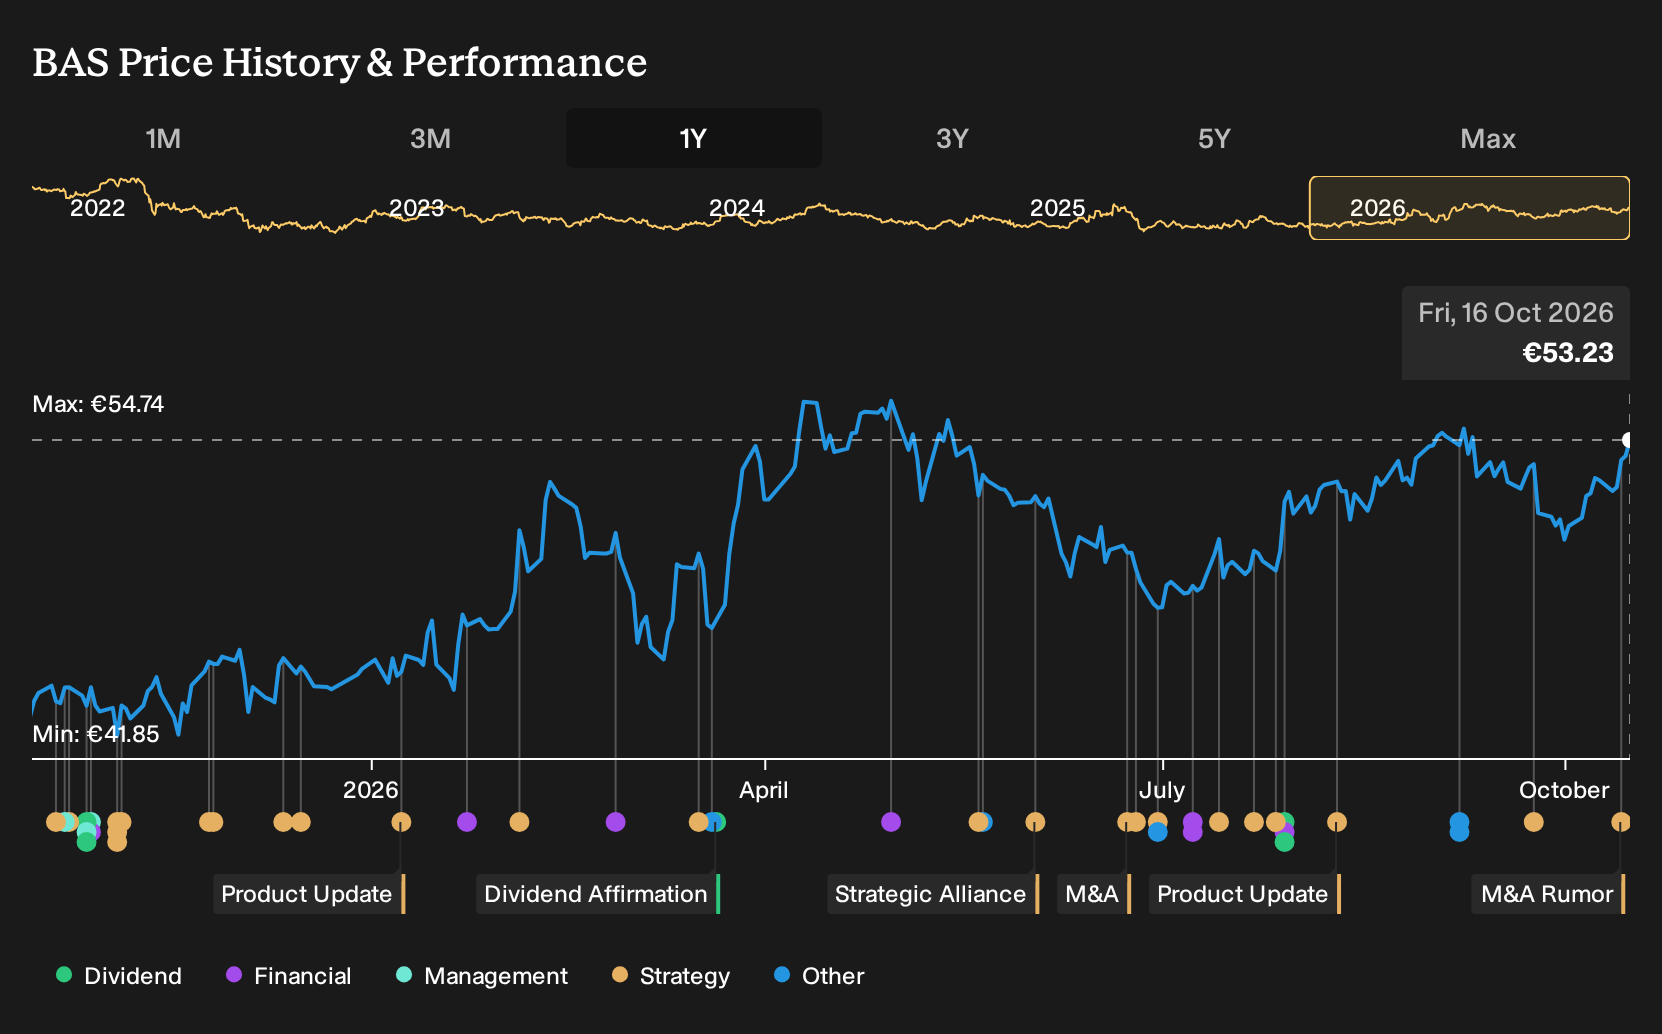Viewport: 1662px width, 1034px height.
Task: Click the April axis label
Action: tap(764, 790)
